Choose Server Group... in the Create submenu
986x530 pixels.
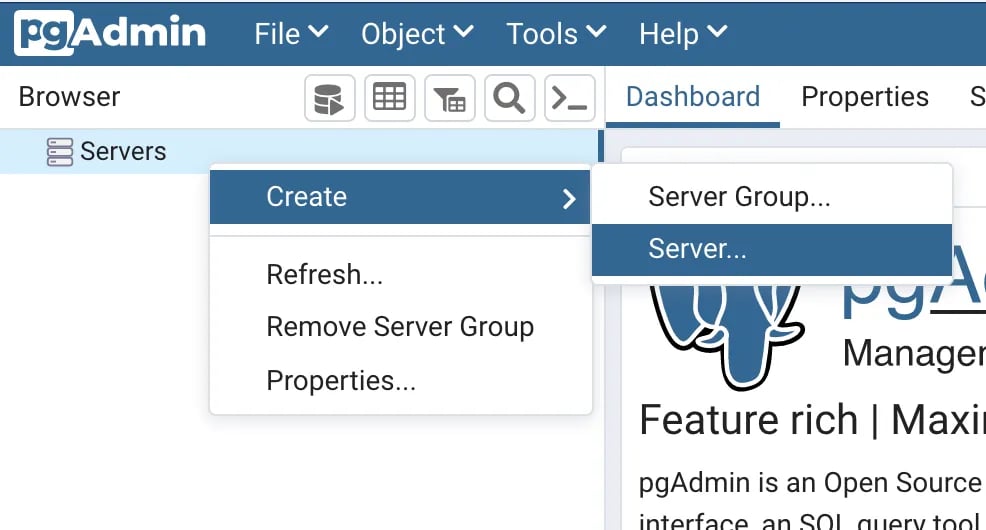click(x=739, y=196)
